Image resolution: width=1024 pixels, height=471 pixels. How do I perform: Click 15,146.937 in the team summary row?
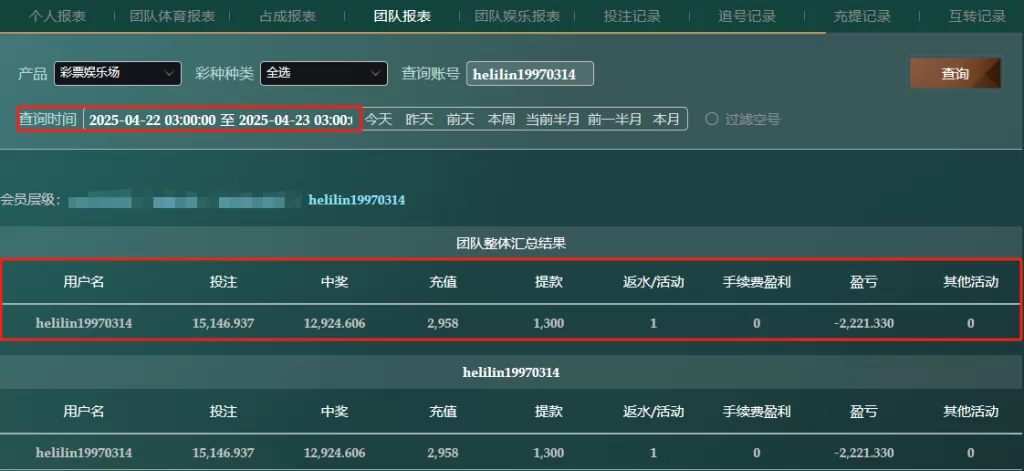pos(223,323)
